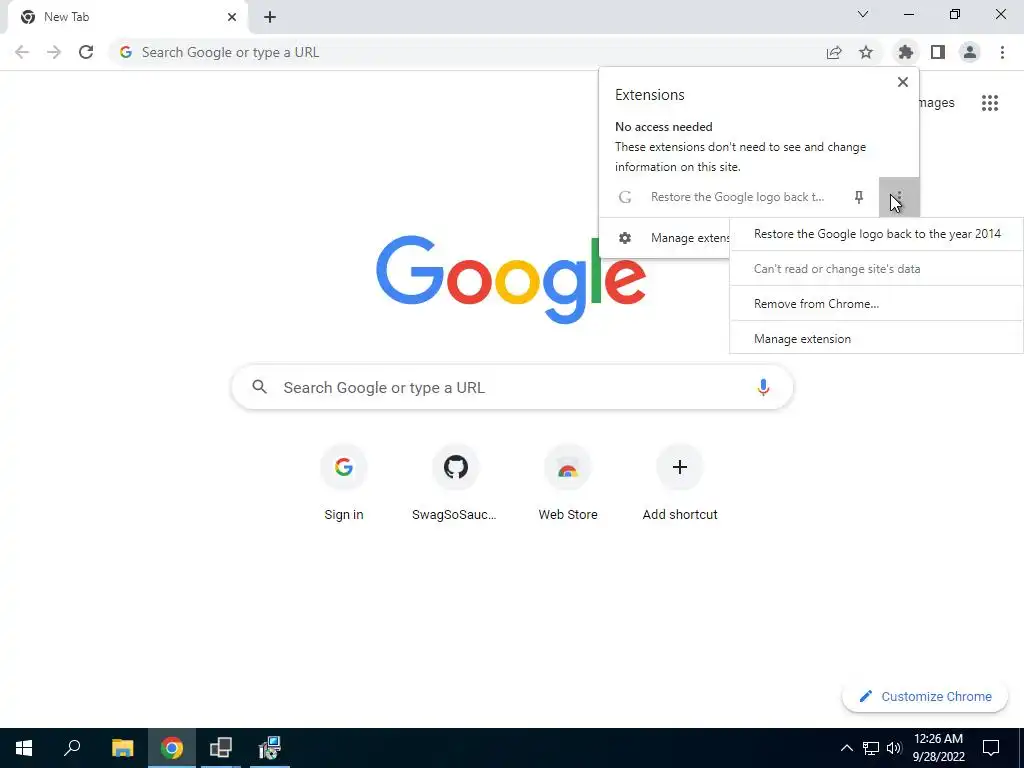This screenshot has height=768, width=1024.
Task: Open File Explorer from the taskbar
Action: click(122, 748)
